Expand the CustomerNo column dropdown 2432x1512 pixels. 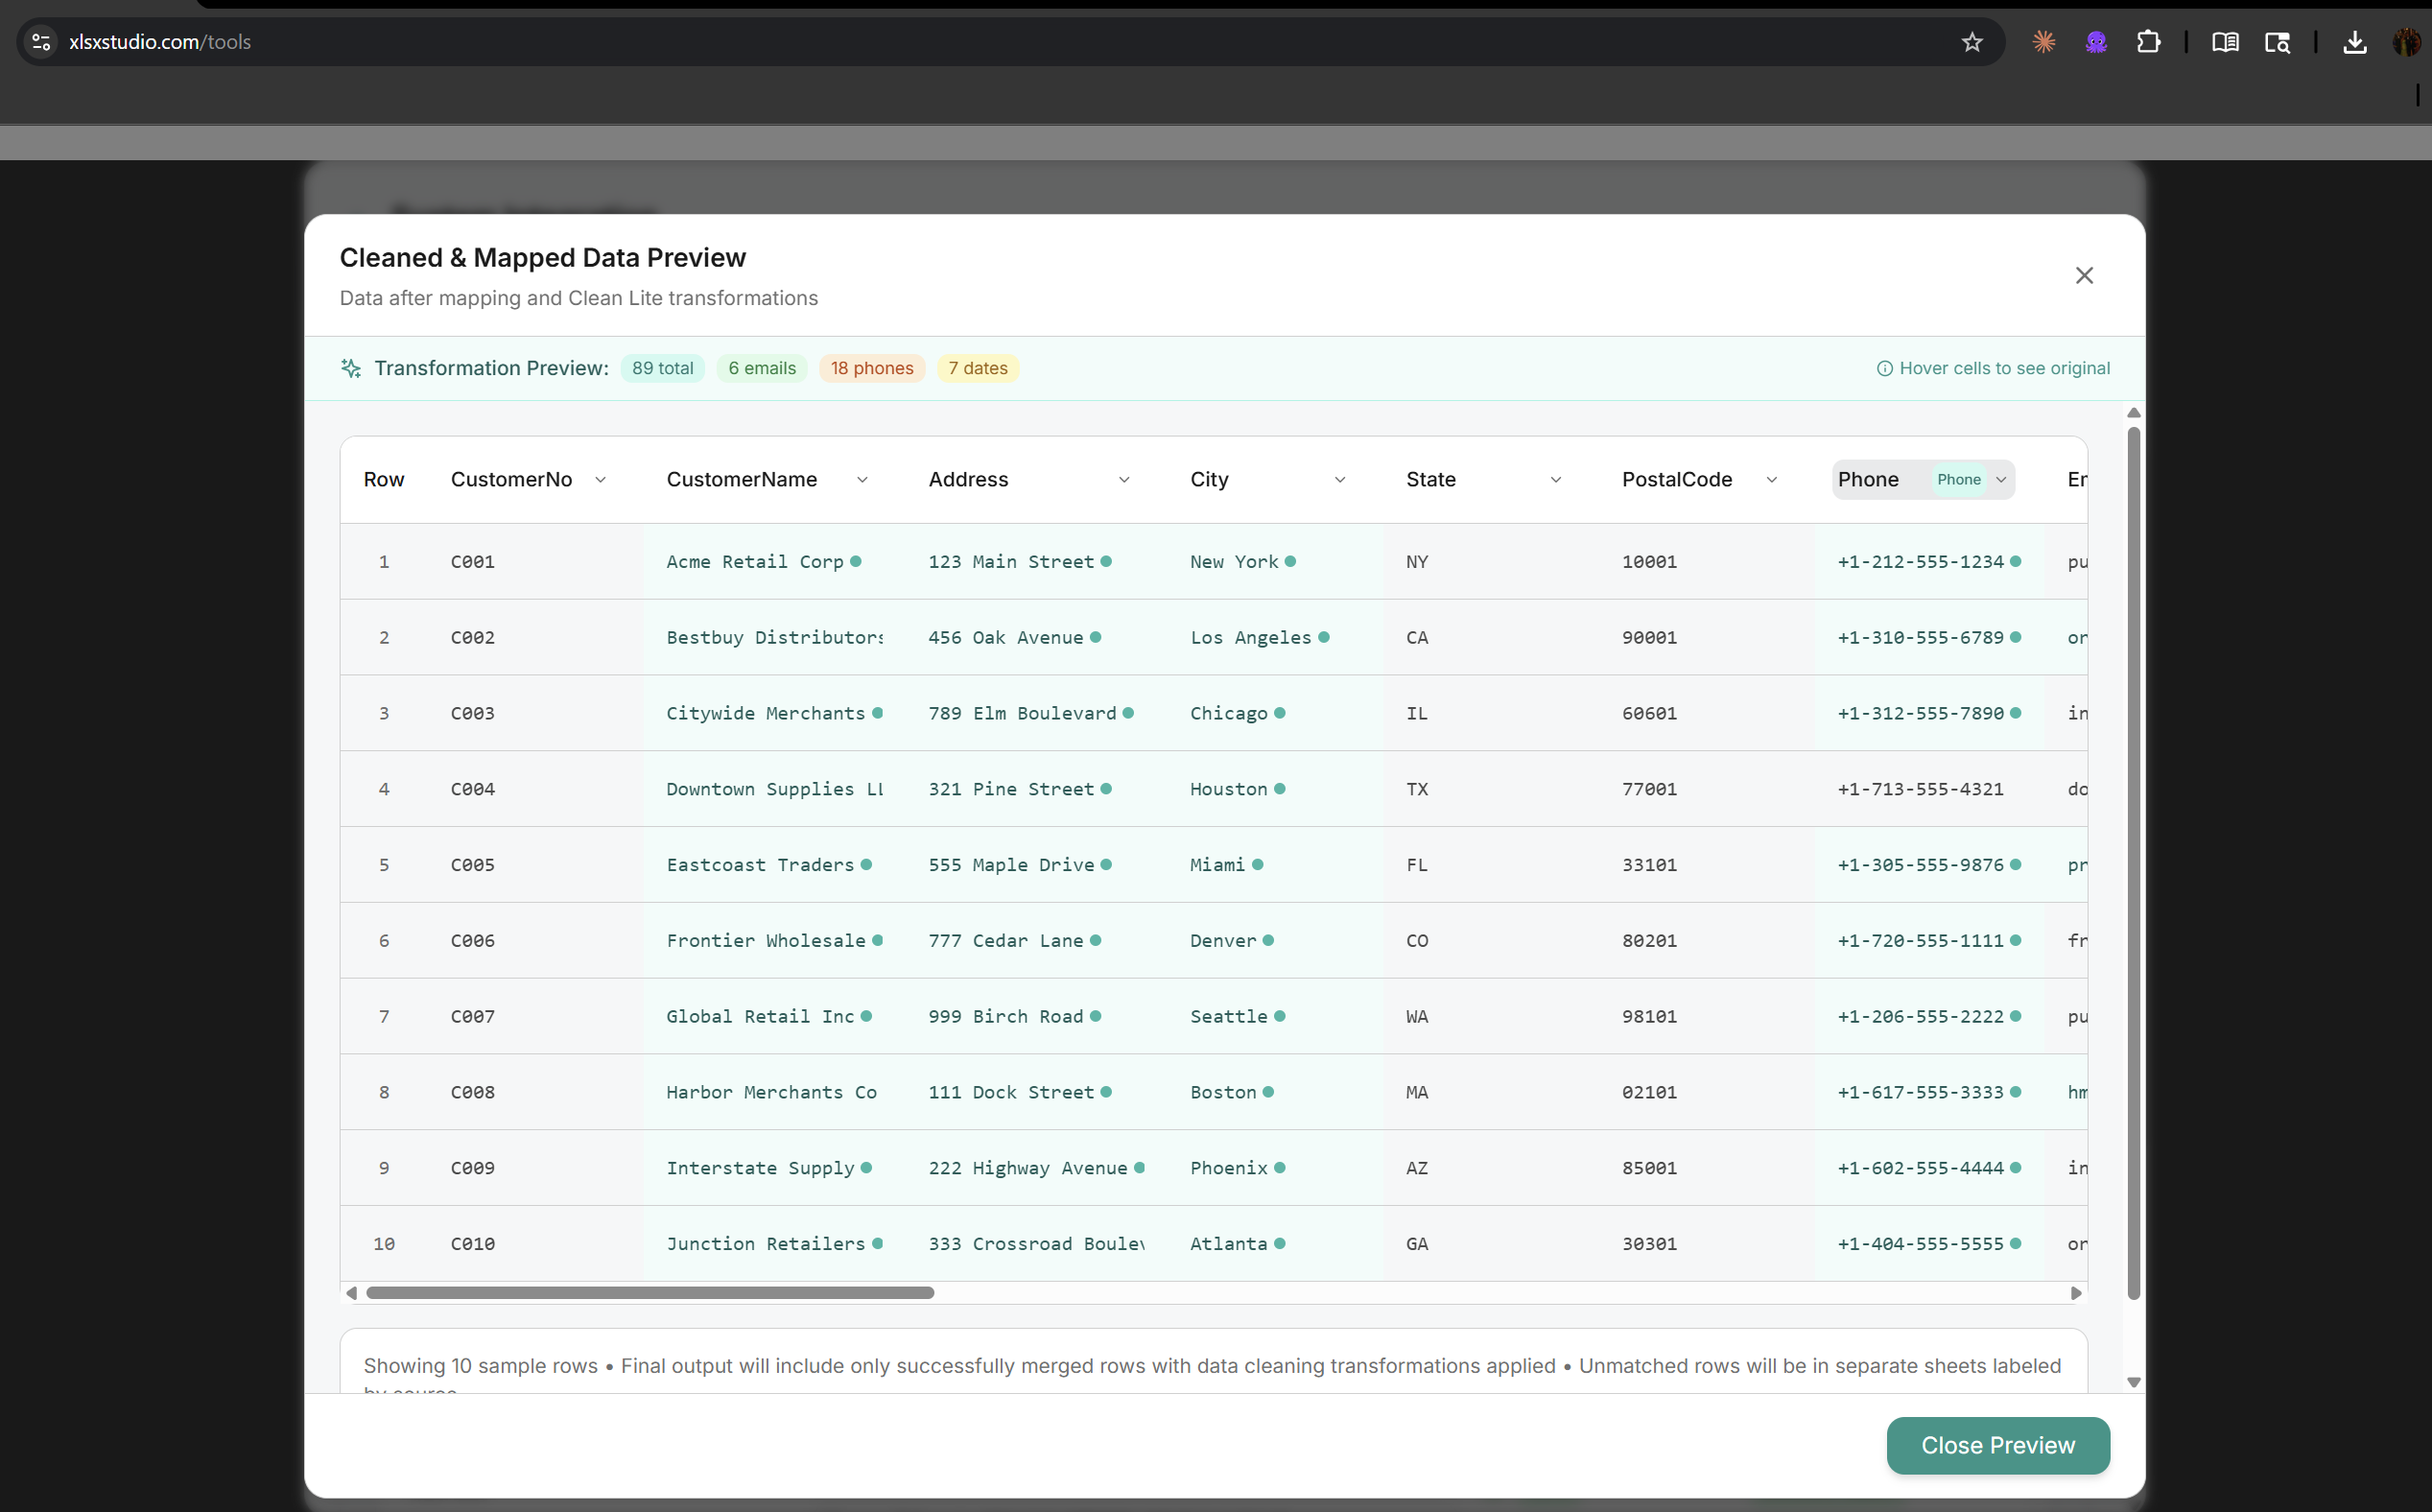click(x=600, y=480)
